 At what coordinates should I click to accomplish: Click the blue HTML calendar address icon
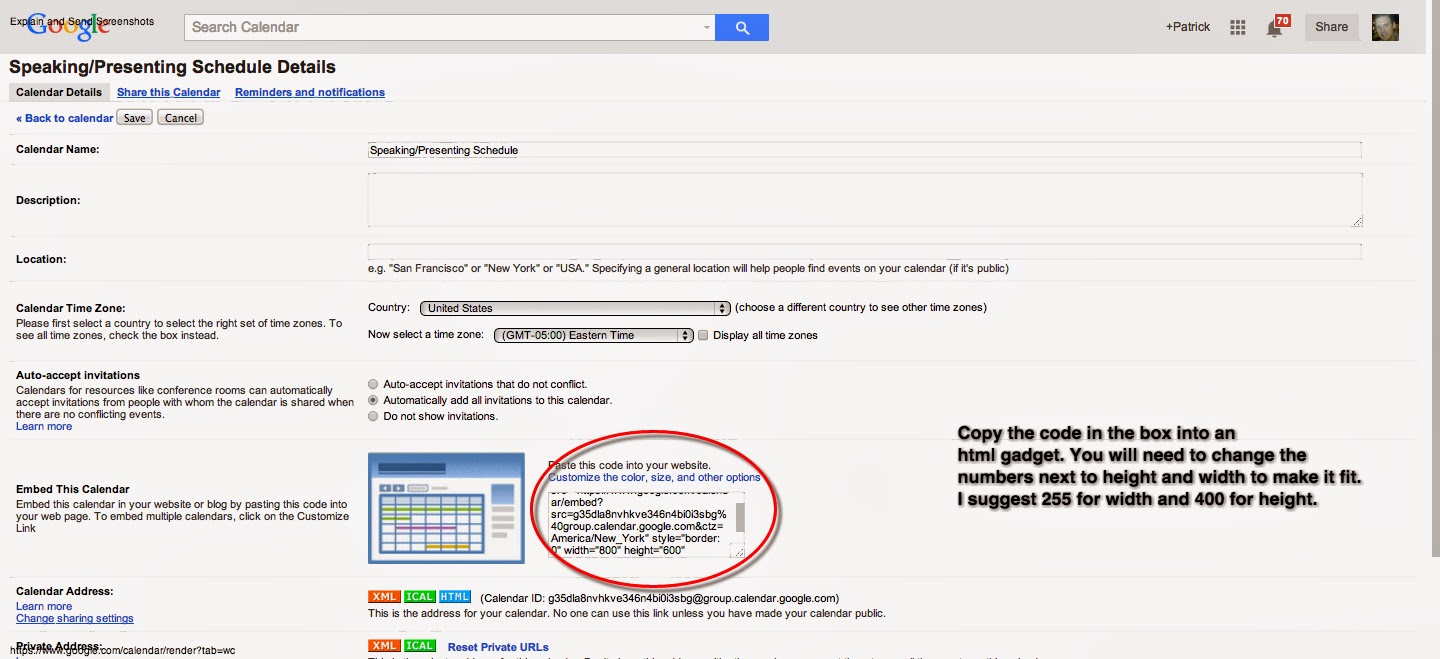point(454,598)
